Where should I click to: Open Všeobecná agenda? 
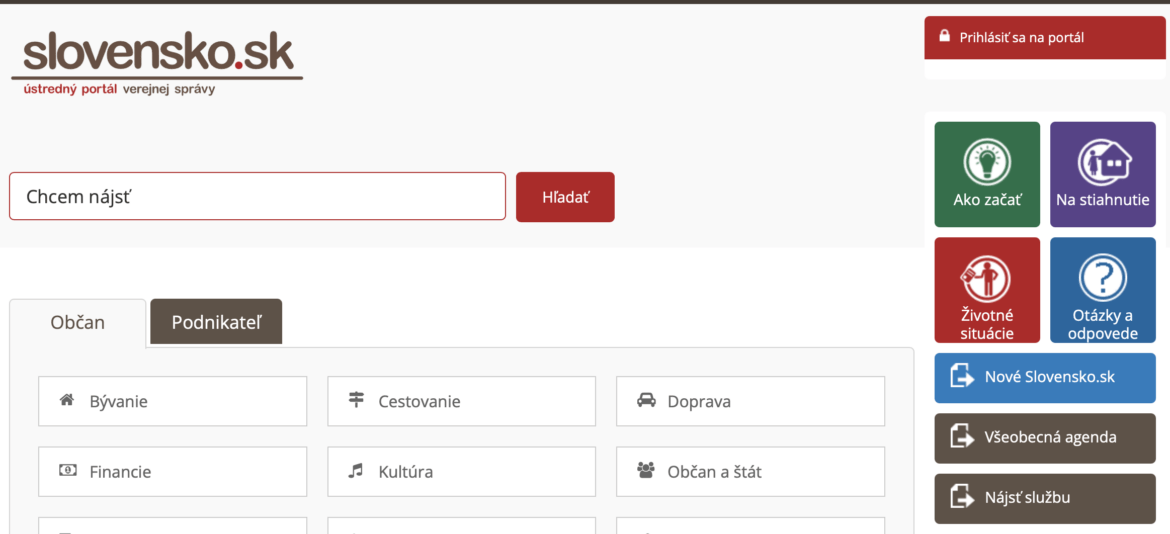[x=1045, y=439]
